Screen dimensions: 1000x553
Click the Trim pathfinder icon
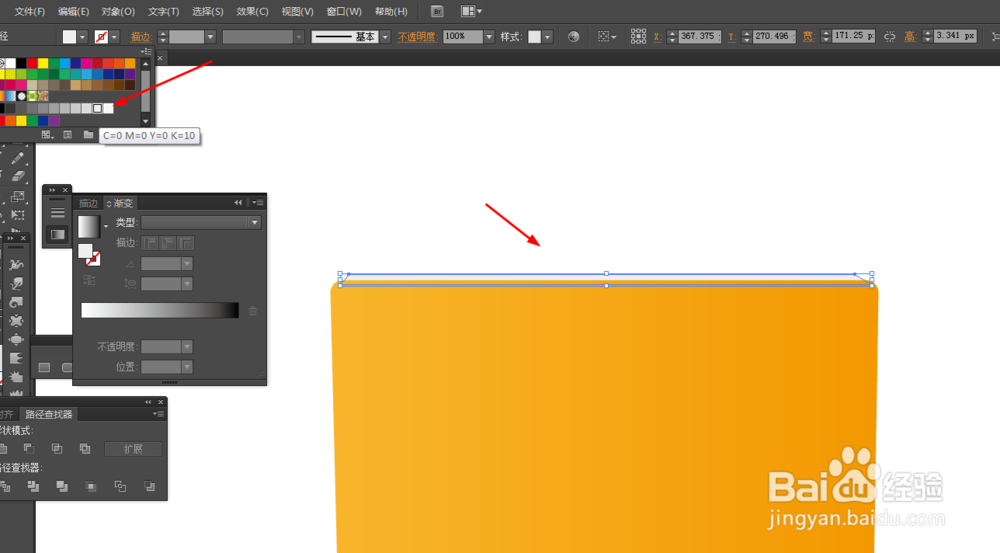click(33, 487)
